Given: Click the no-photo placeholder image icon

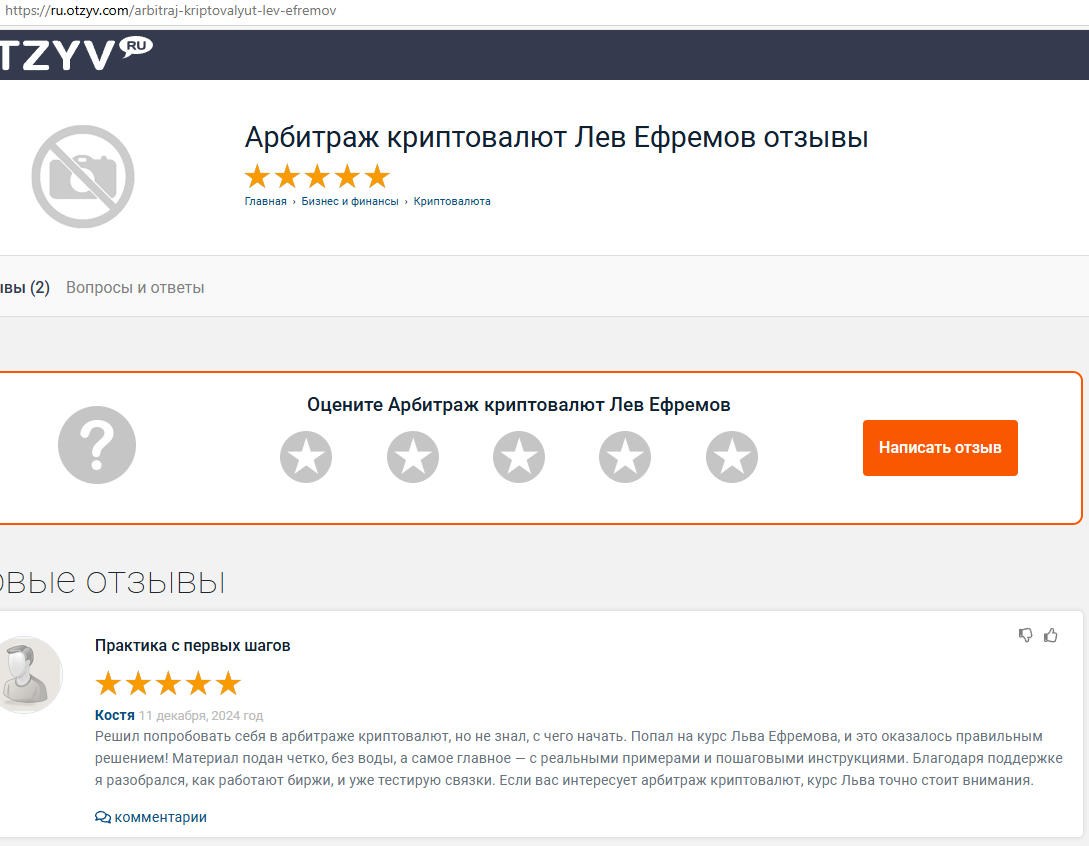Looking at the screenshot, I should [83, 177].
